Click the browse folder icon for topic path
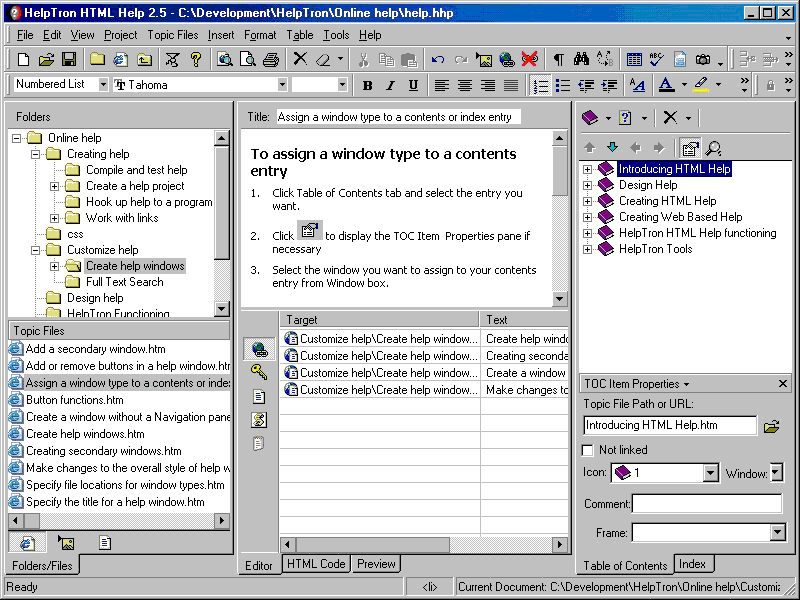 (771, 426)
